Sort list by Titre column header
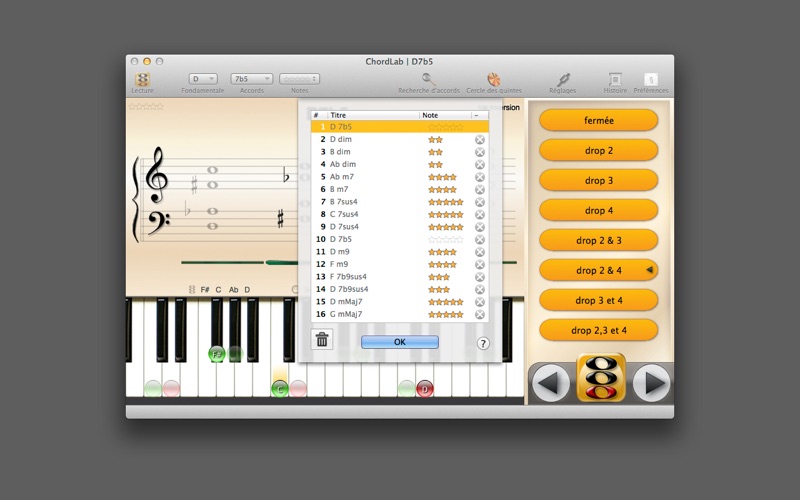This screenshot has width=800, height=500. [372, 115]
